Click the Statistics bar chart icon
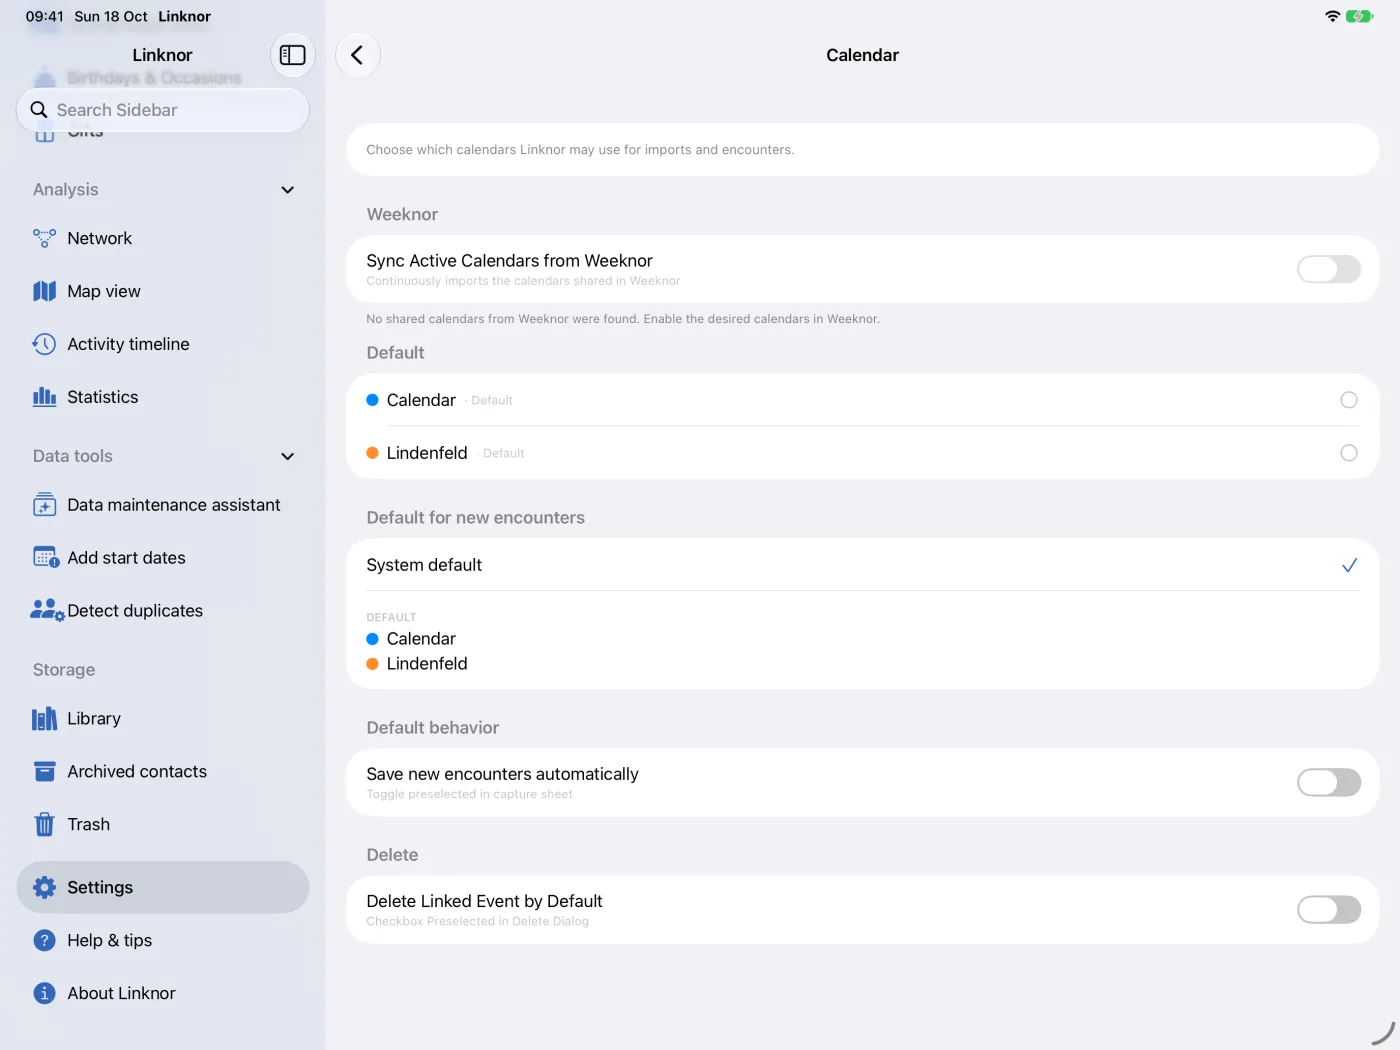This screenshot has height=1050, width=1400. [x=44, y=397]
